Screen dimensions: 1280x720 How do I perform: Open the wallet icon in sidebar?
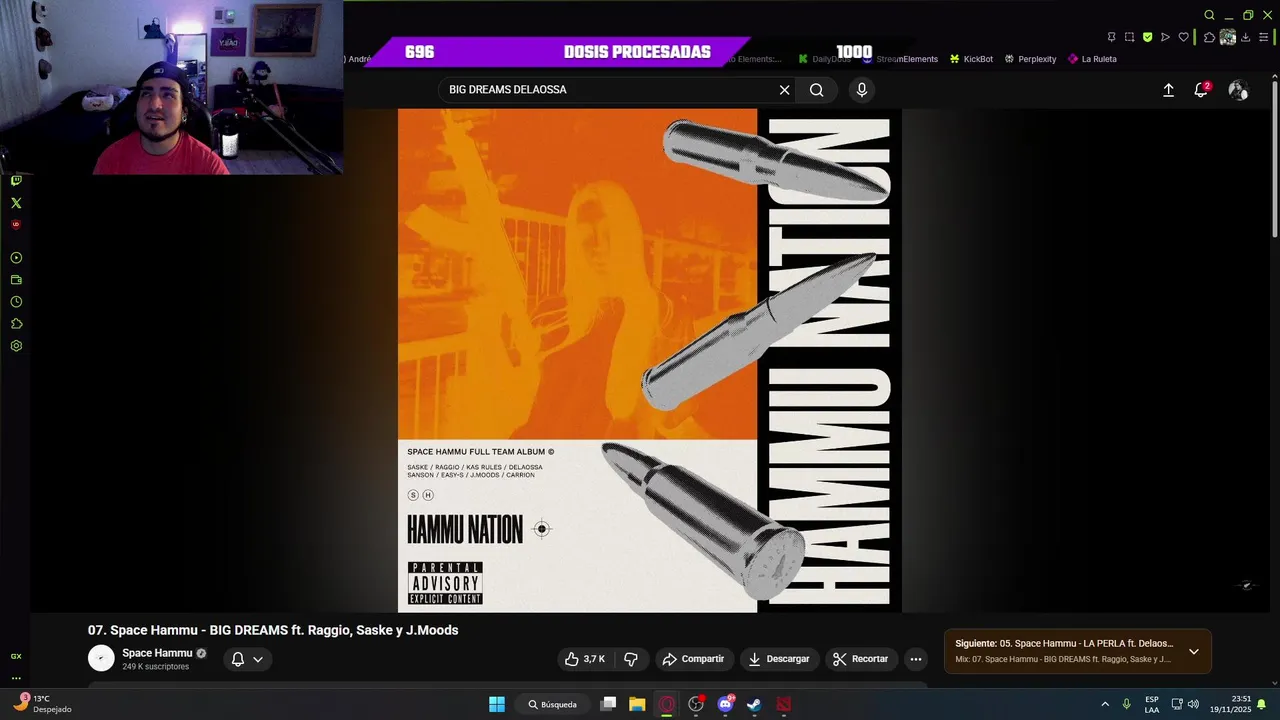pos(16,280)
